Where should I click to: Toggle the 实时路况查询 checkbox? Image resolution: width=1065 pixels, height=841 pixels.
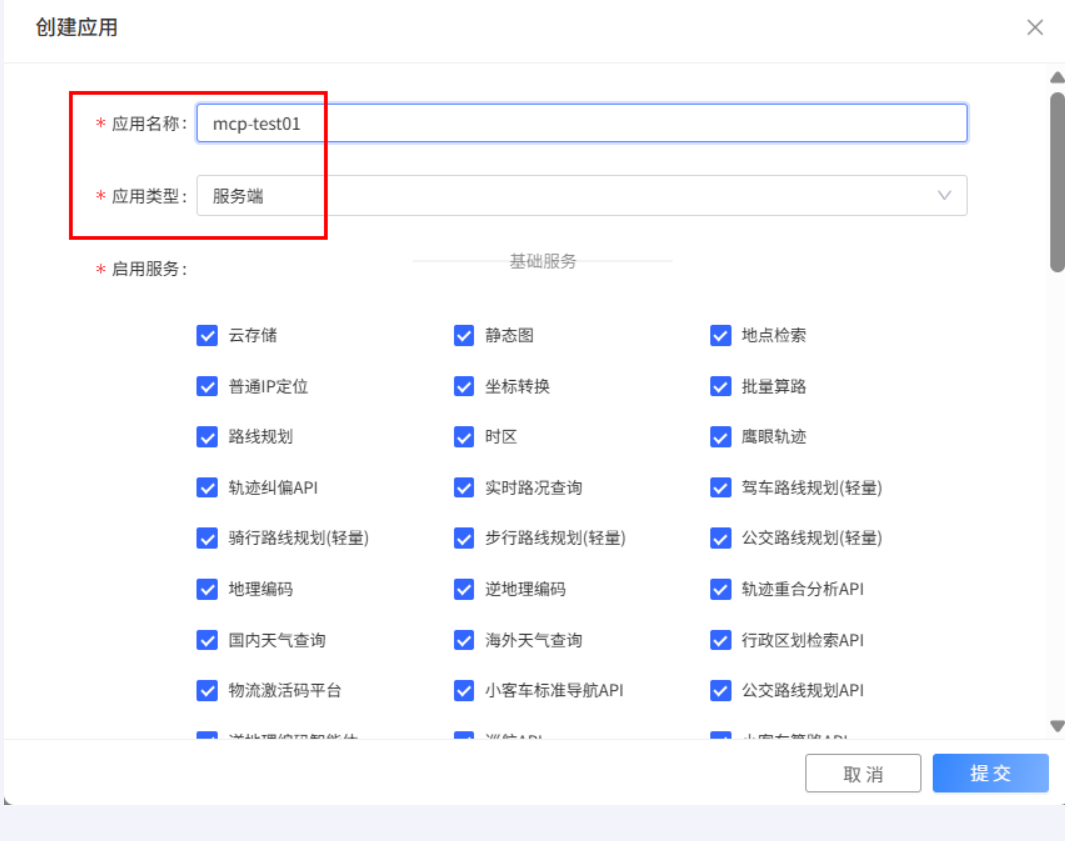[464, 488]
